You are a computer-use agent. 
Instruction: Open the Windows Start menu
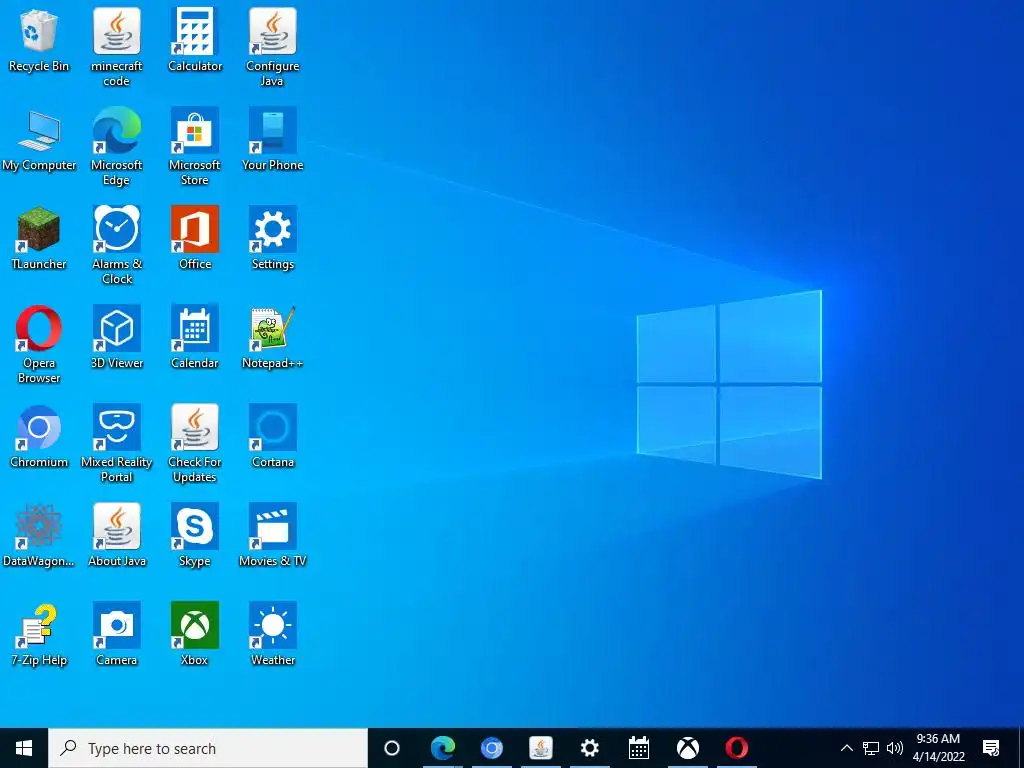[24, 748]
